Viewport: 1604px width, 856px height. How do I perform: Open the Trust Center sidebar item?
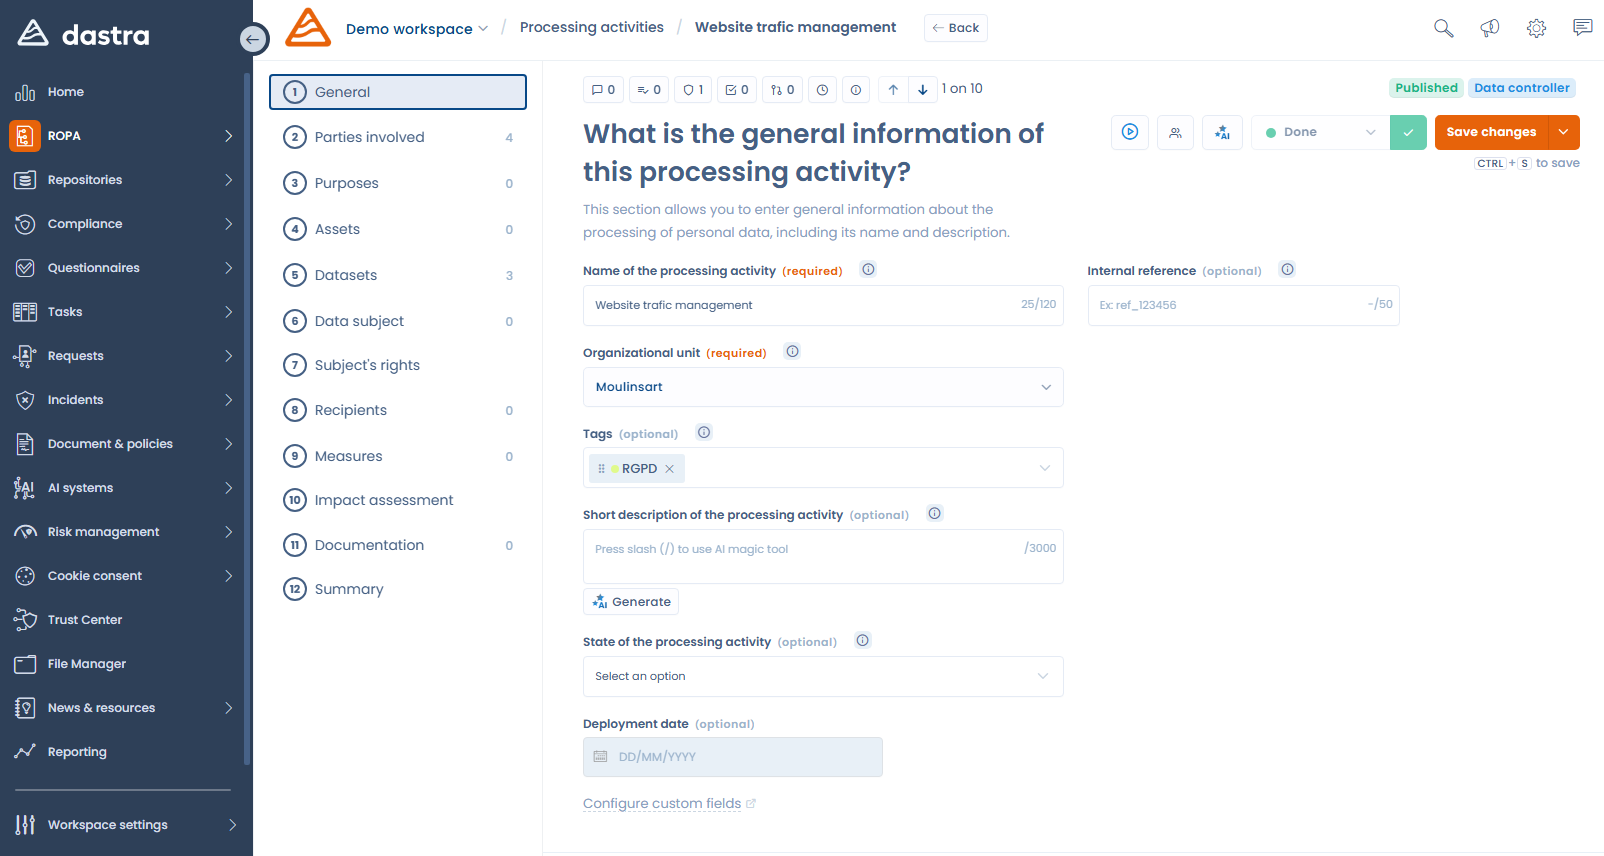[x=85, y=620]
